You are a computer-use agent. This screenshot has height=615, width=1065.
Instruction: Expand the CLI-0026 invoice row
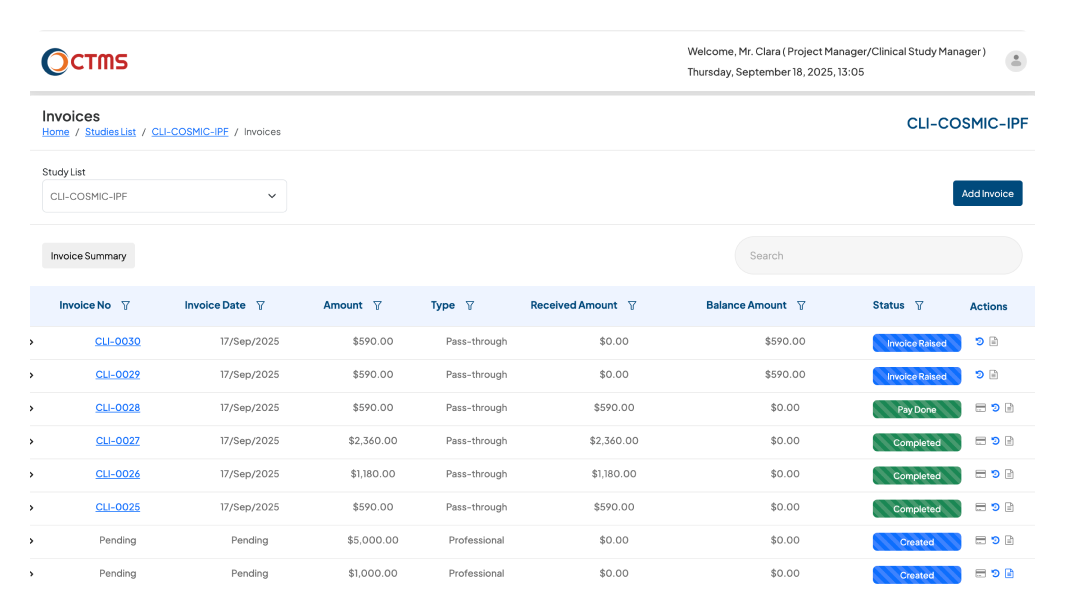click(30, 474)
